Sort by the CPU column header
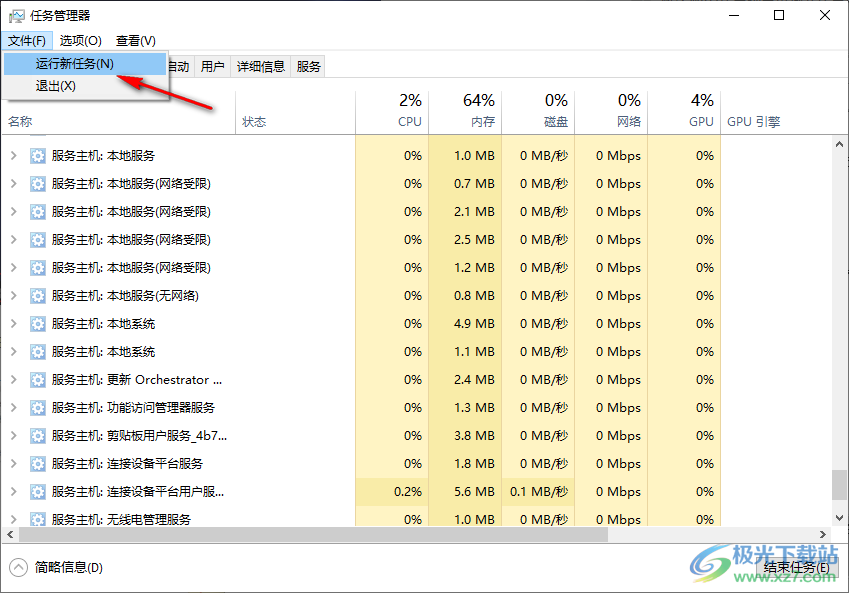This screenshot has width=849, height=593. (x=392, y=113)
